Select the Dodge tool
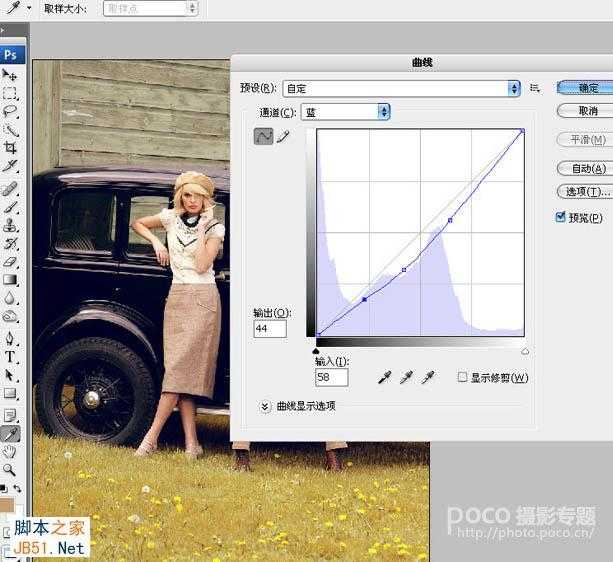The width and height of the screenshot is (613, 562). point(9,316)
